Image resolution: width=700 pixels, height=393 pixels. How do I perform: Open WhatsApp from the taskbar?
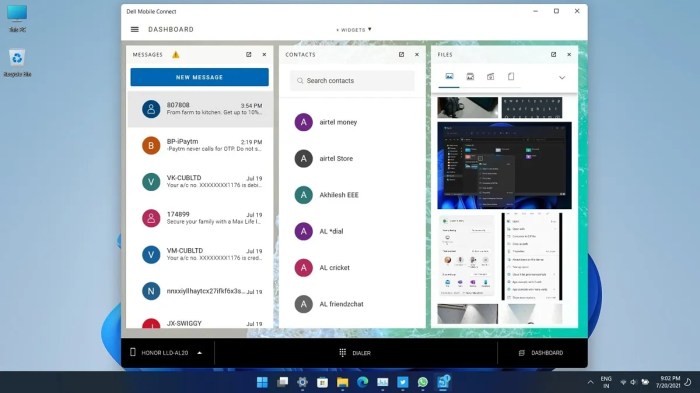point(423,382)
